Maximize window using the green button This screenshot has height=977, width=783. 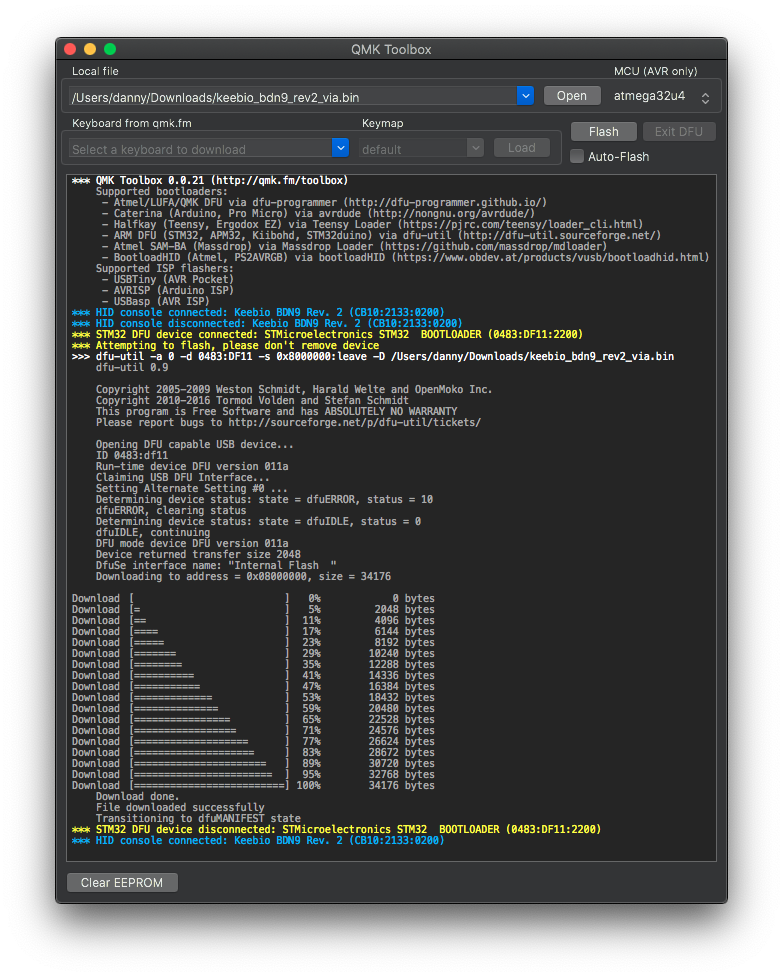pyautogui.click(x=110, y=49)
